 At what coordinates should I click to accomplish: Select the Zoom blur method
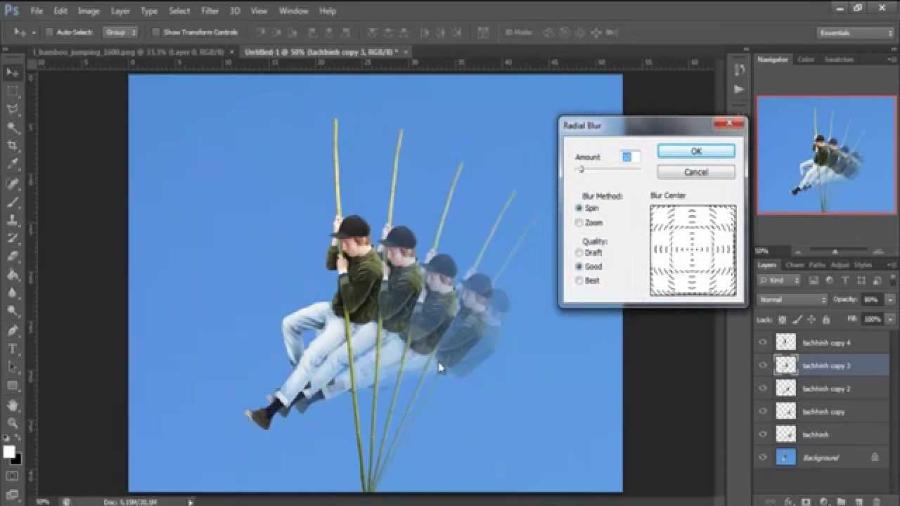tap(580, 222)
